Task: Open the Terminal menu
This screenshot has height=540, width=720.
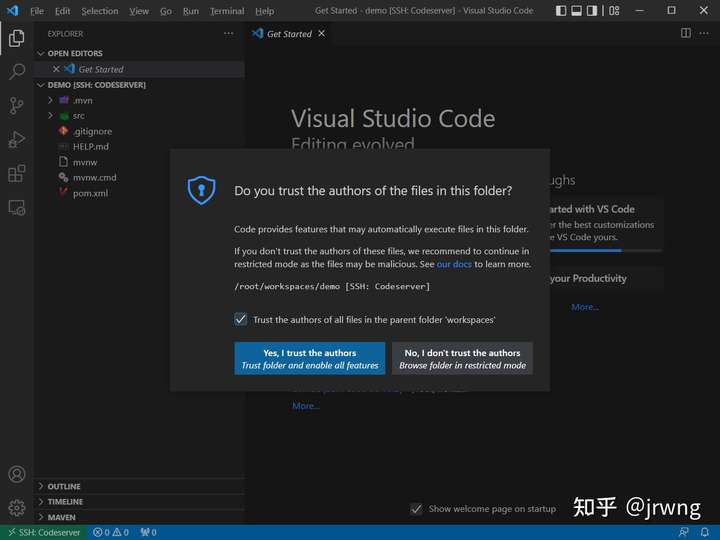Action: pos(227,11)
